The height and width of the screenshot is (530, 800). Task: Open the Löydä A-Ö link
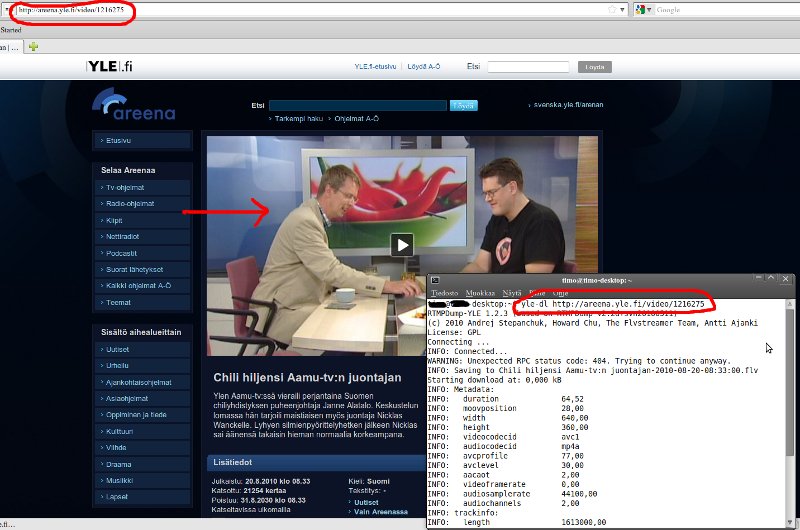[x=423, y=66]
